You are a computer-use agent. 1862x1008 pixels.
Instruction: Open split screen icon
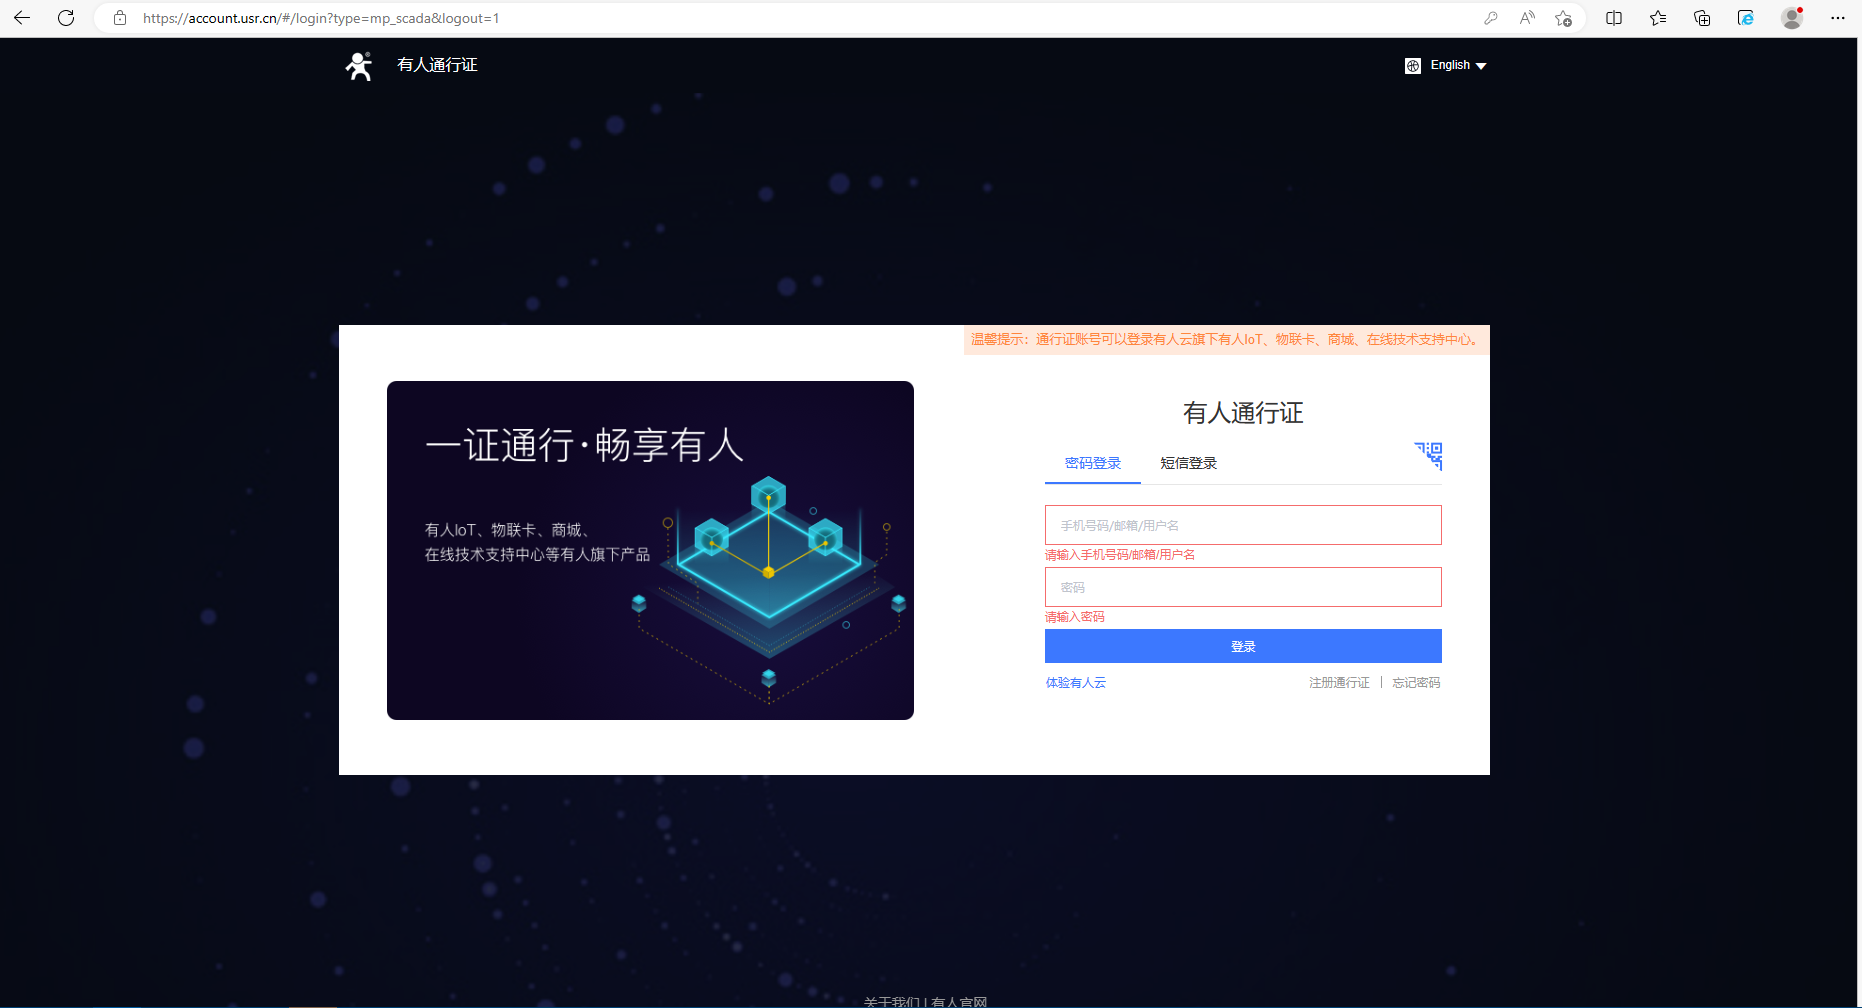[x=1614, y=18]
